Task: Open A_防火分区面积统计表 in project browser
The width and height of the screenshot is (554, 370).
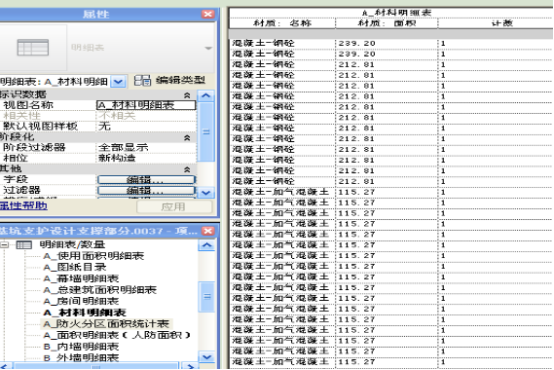Action: [106, 324]
